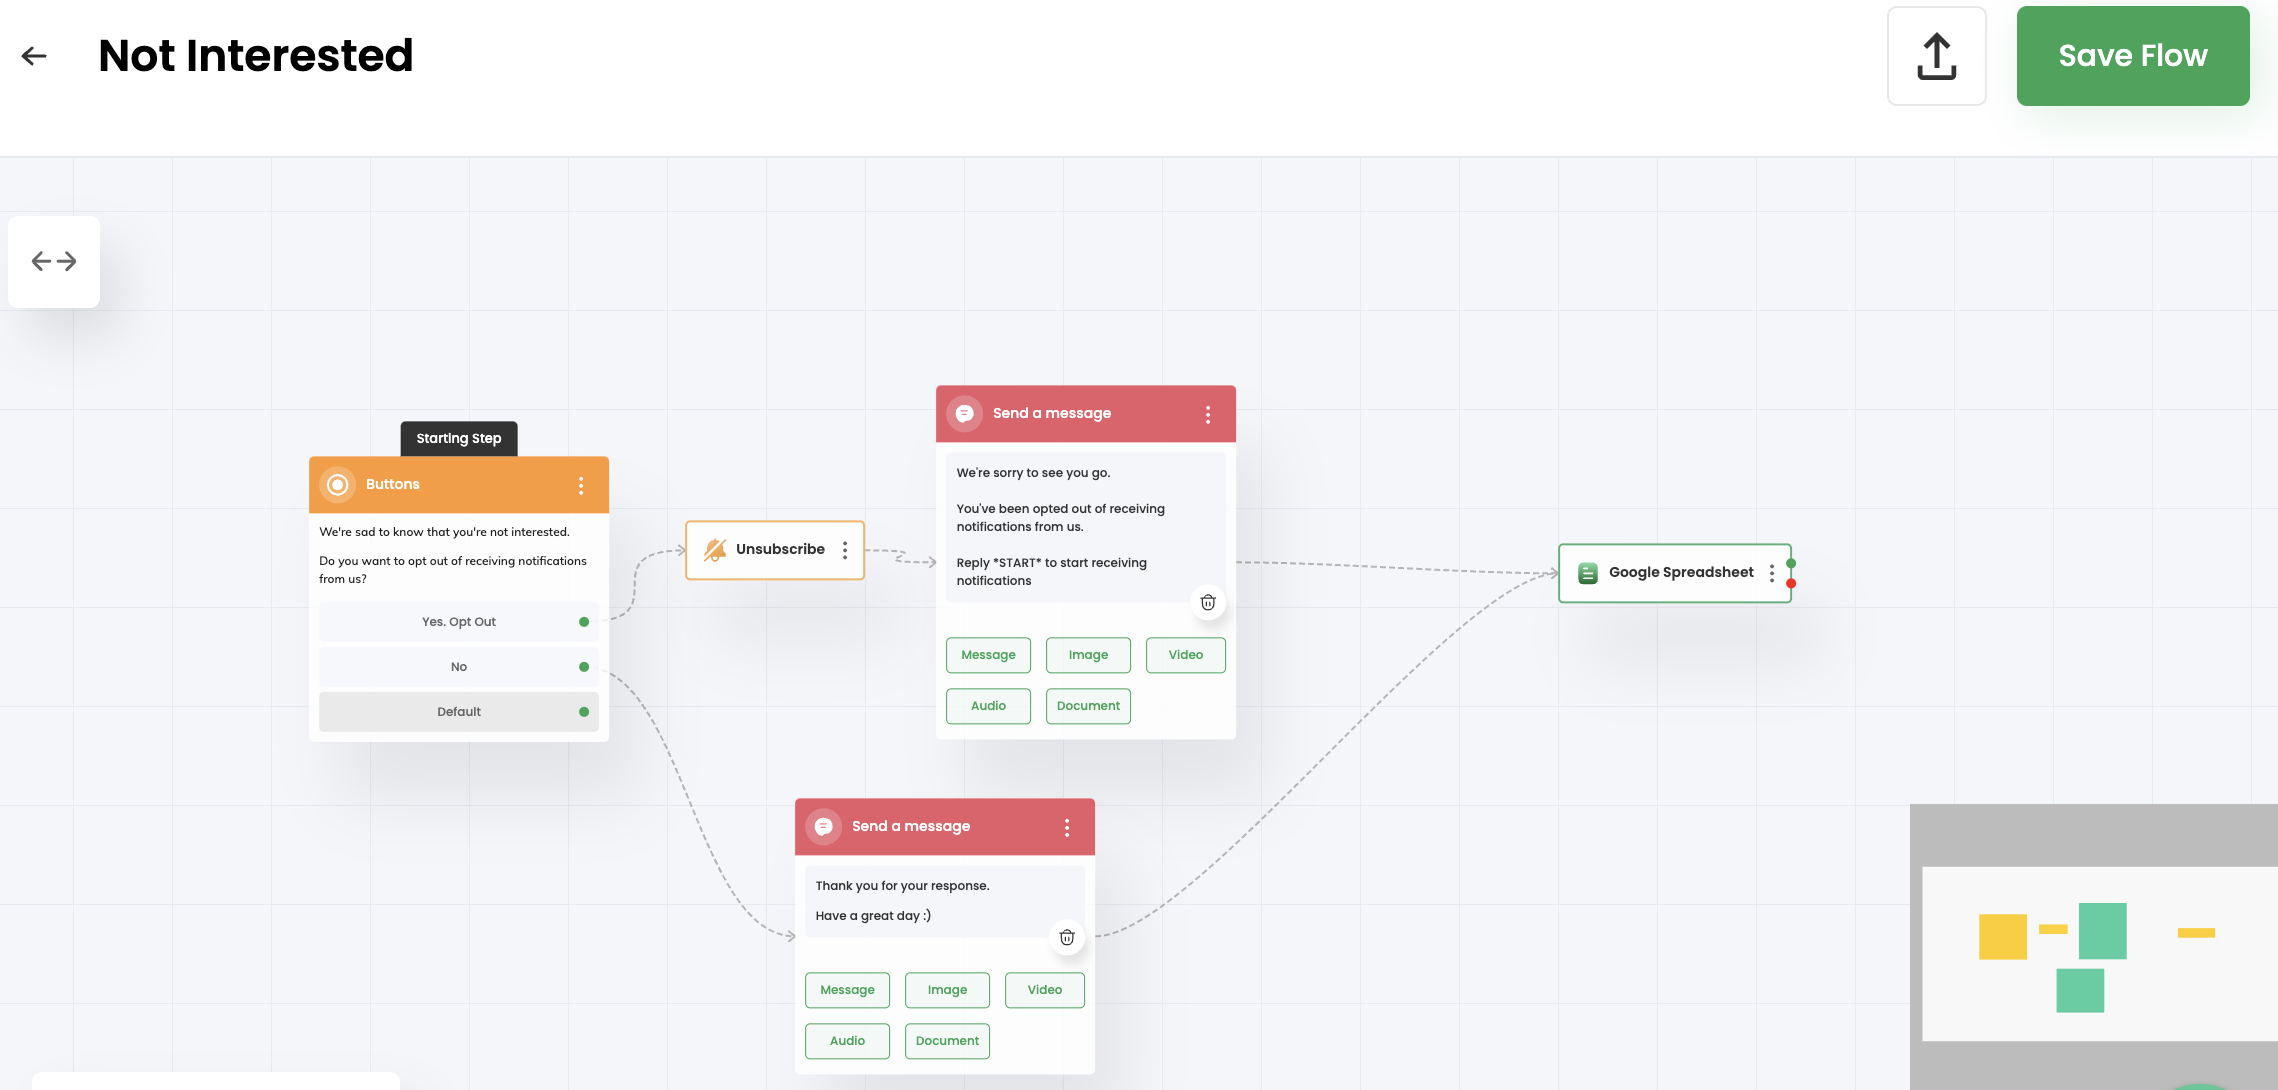Edit the 'We're sorry to see you go' message text
Image resolution: width=2278 pixels, height=1090 pixels.
point(1086,527)
